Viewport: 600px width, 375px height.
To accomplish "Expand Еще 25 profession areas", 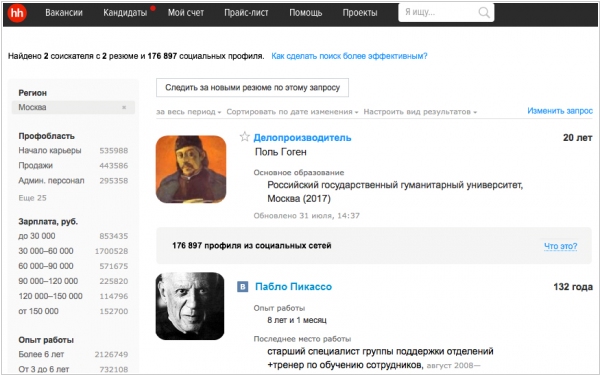I will click(x=33, y=198).
